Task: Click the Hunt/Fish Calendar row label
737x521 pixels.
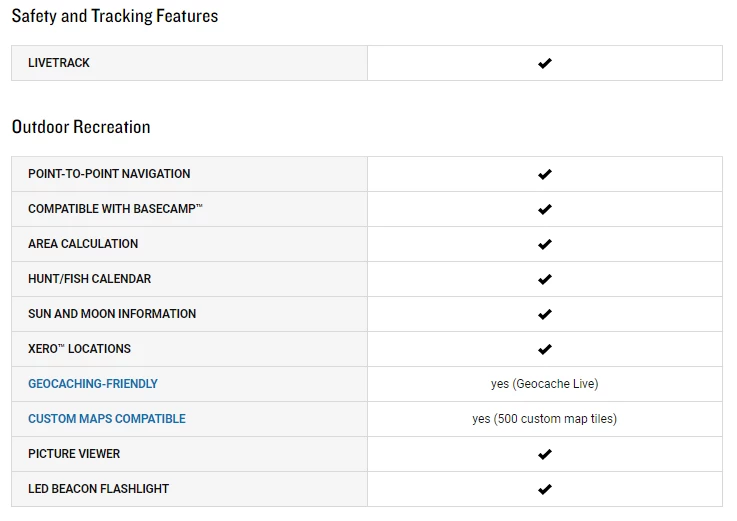Action: (x=90, y=279)
